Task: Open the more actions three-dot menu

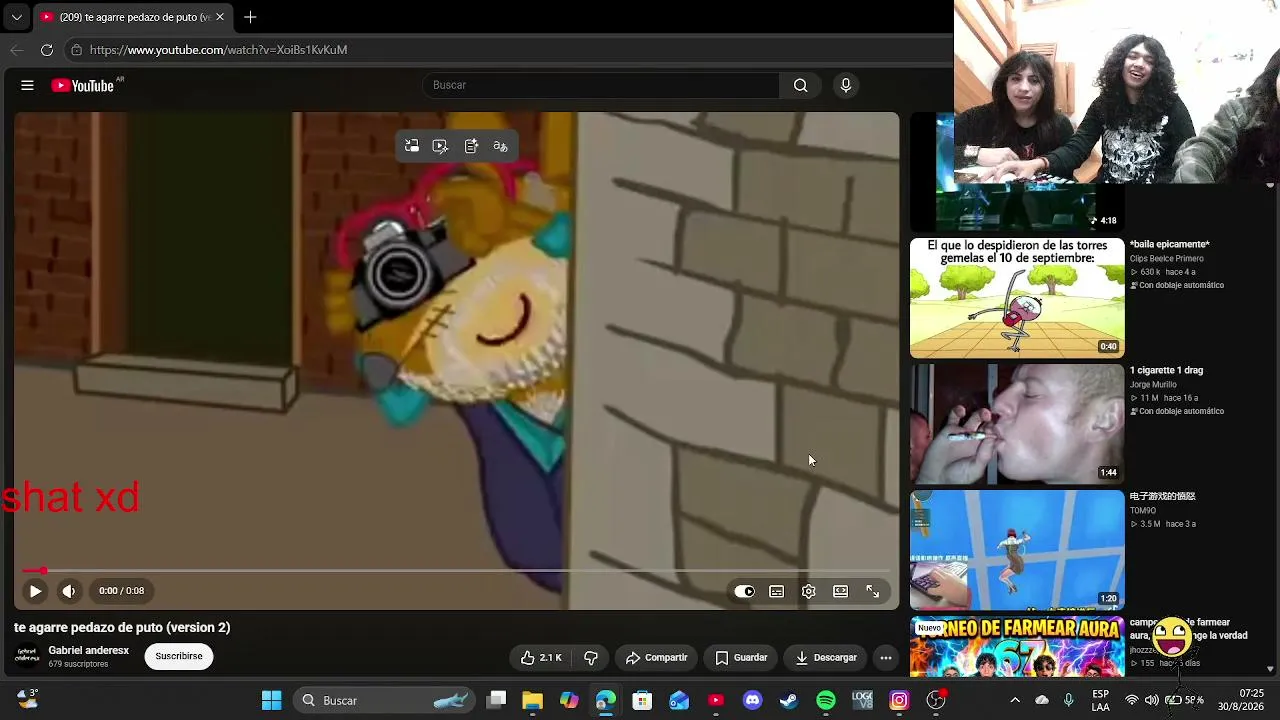Action: [885, 657]
